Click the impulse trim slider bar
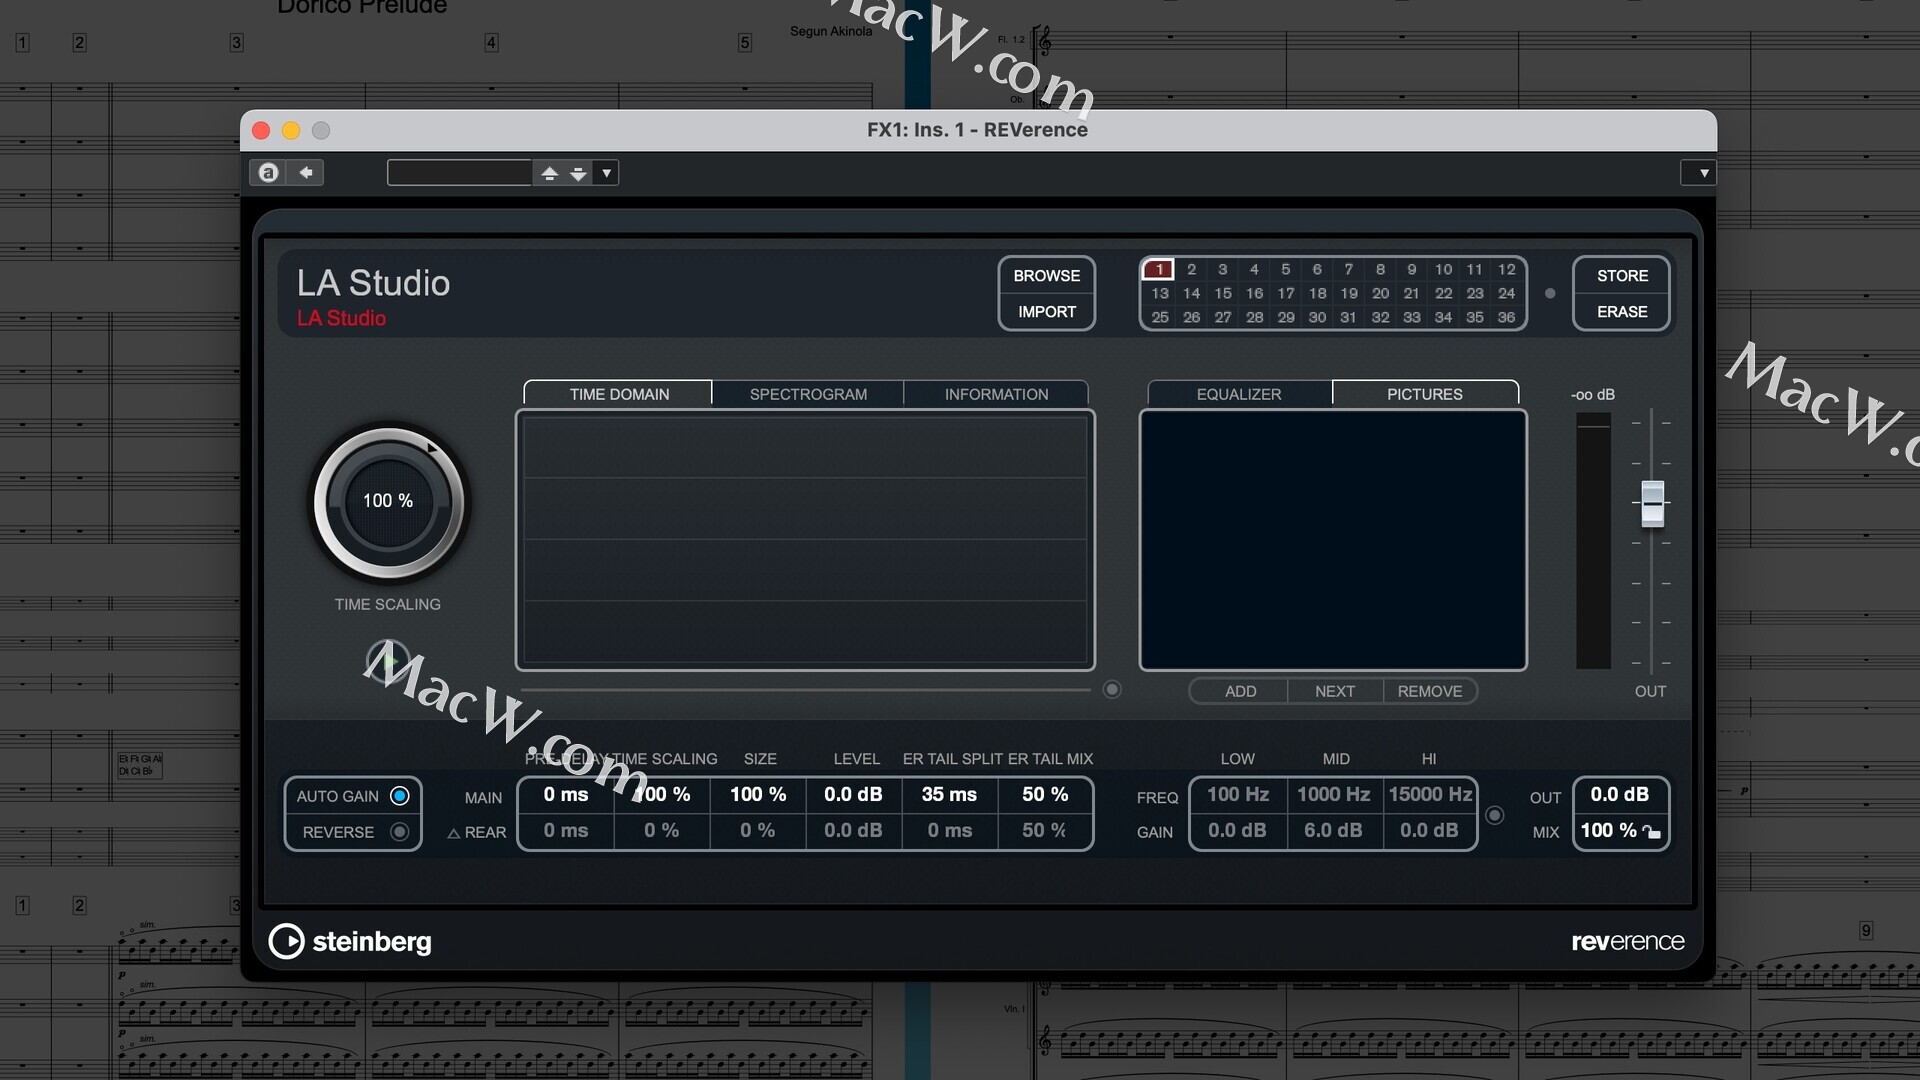The image size is (1920, 1080). pos(805,690)
